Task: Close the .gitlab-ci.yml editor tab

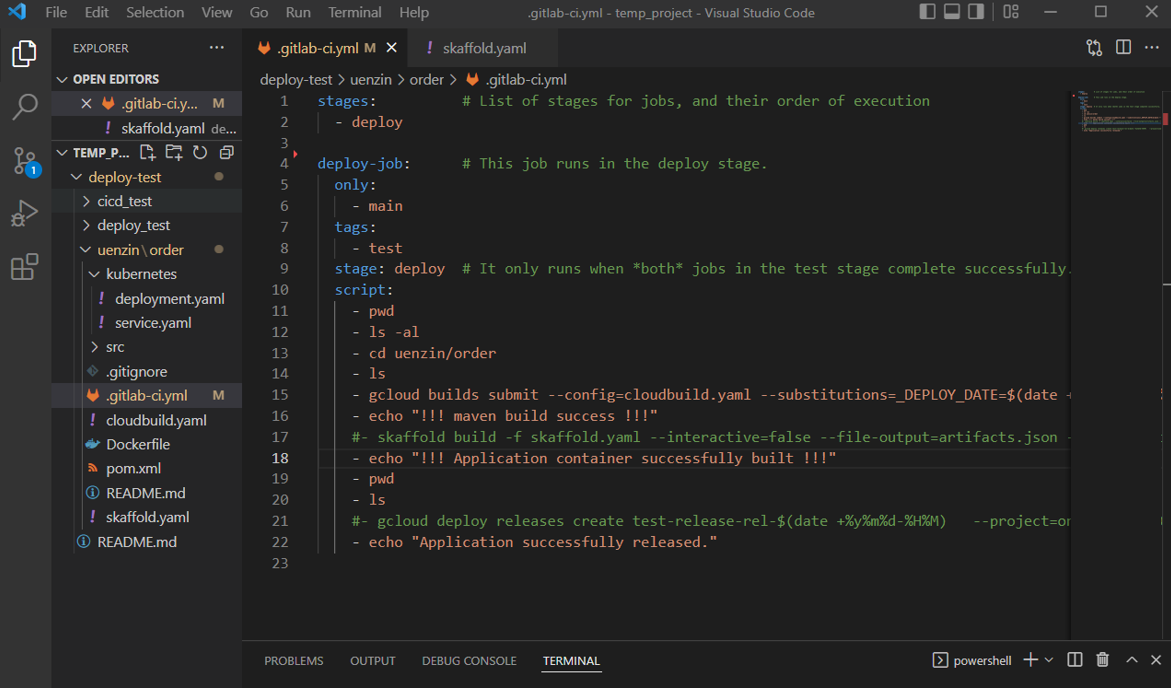Action: (391, 48)
